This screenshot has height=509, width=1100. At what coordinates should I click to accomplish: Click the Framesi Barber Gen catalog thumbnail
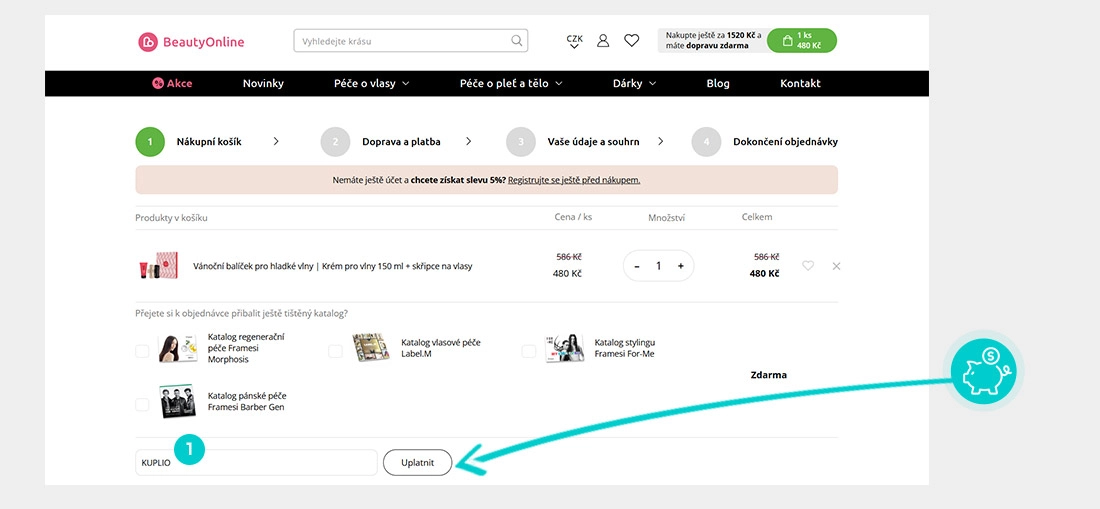[177, 401]
